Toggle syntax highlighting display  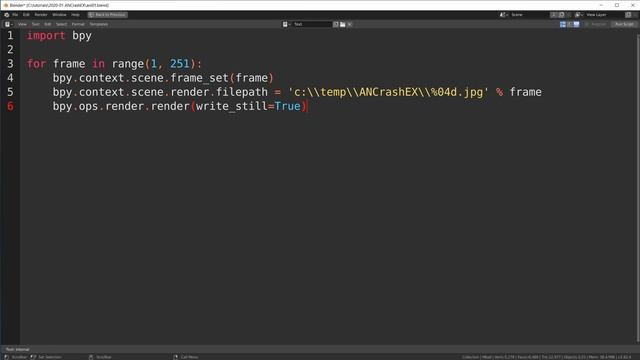(576, 24)
